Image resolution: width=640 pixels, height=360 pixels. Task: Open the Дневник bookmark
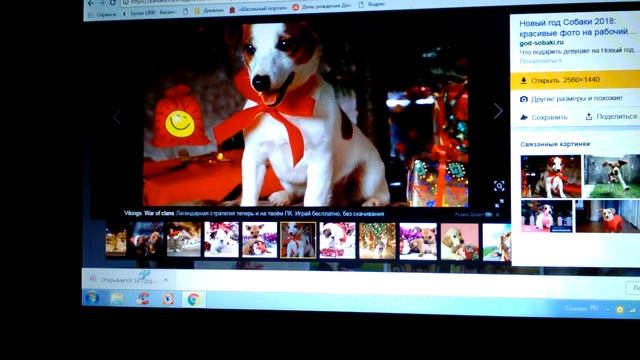click(209, 11)
